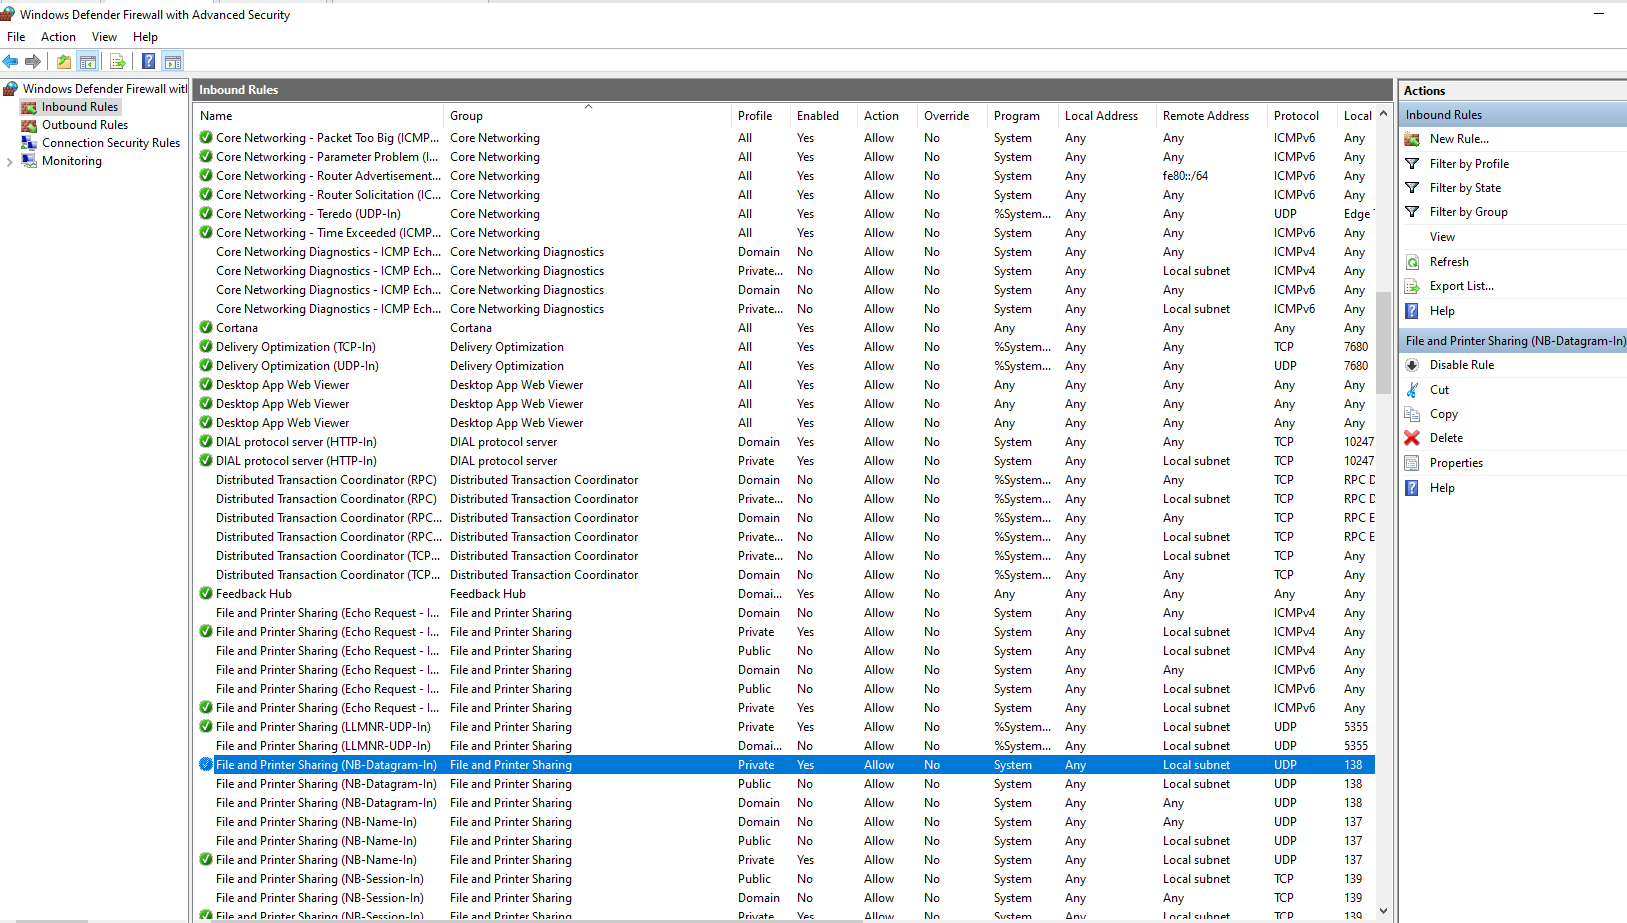Sort by the Group column header
Viewport: 1627px width, 923px height.
[x=588, y=116]
